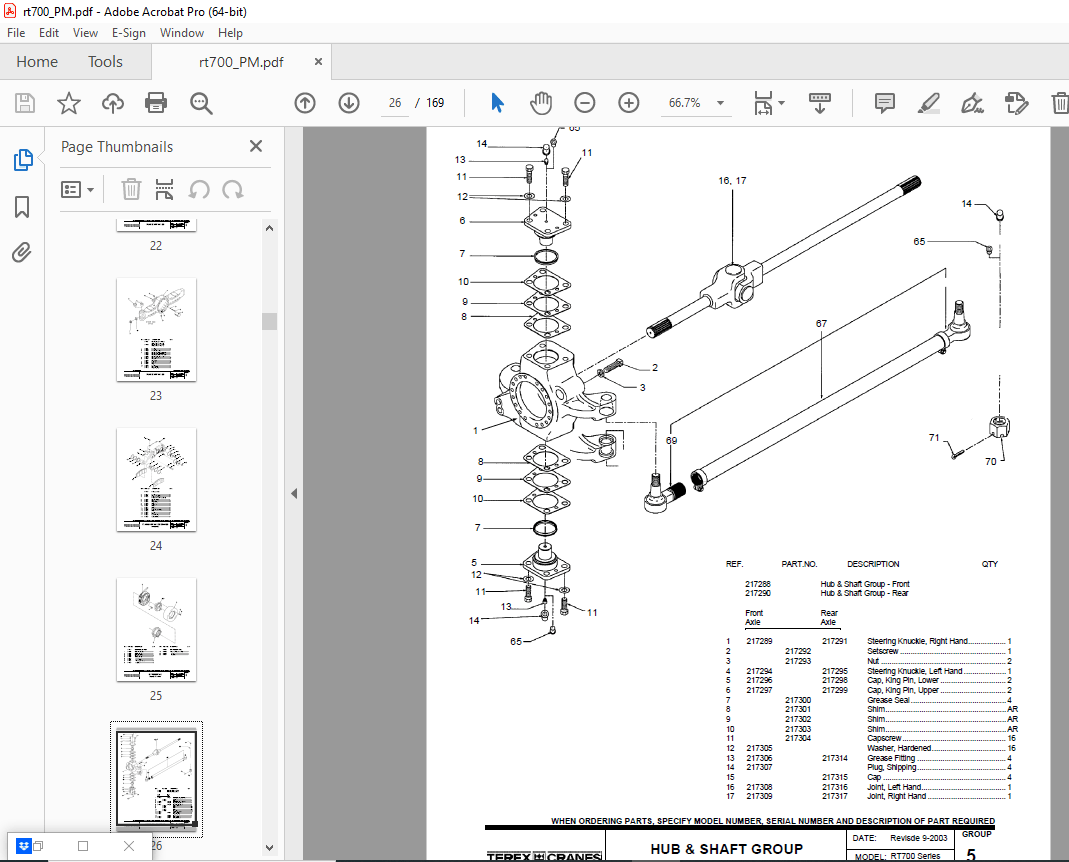
Task: Toggle the Bookmarks sidebar panel
Action: pyautogui.click(x=22, y=207)
